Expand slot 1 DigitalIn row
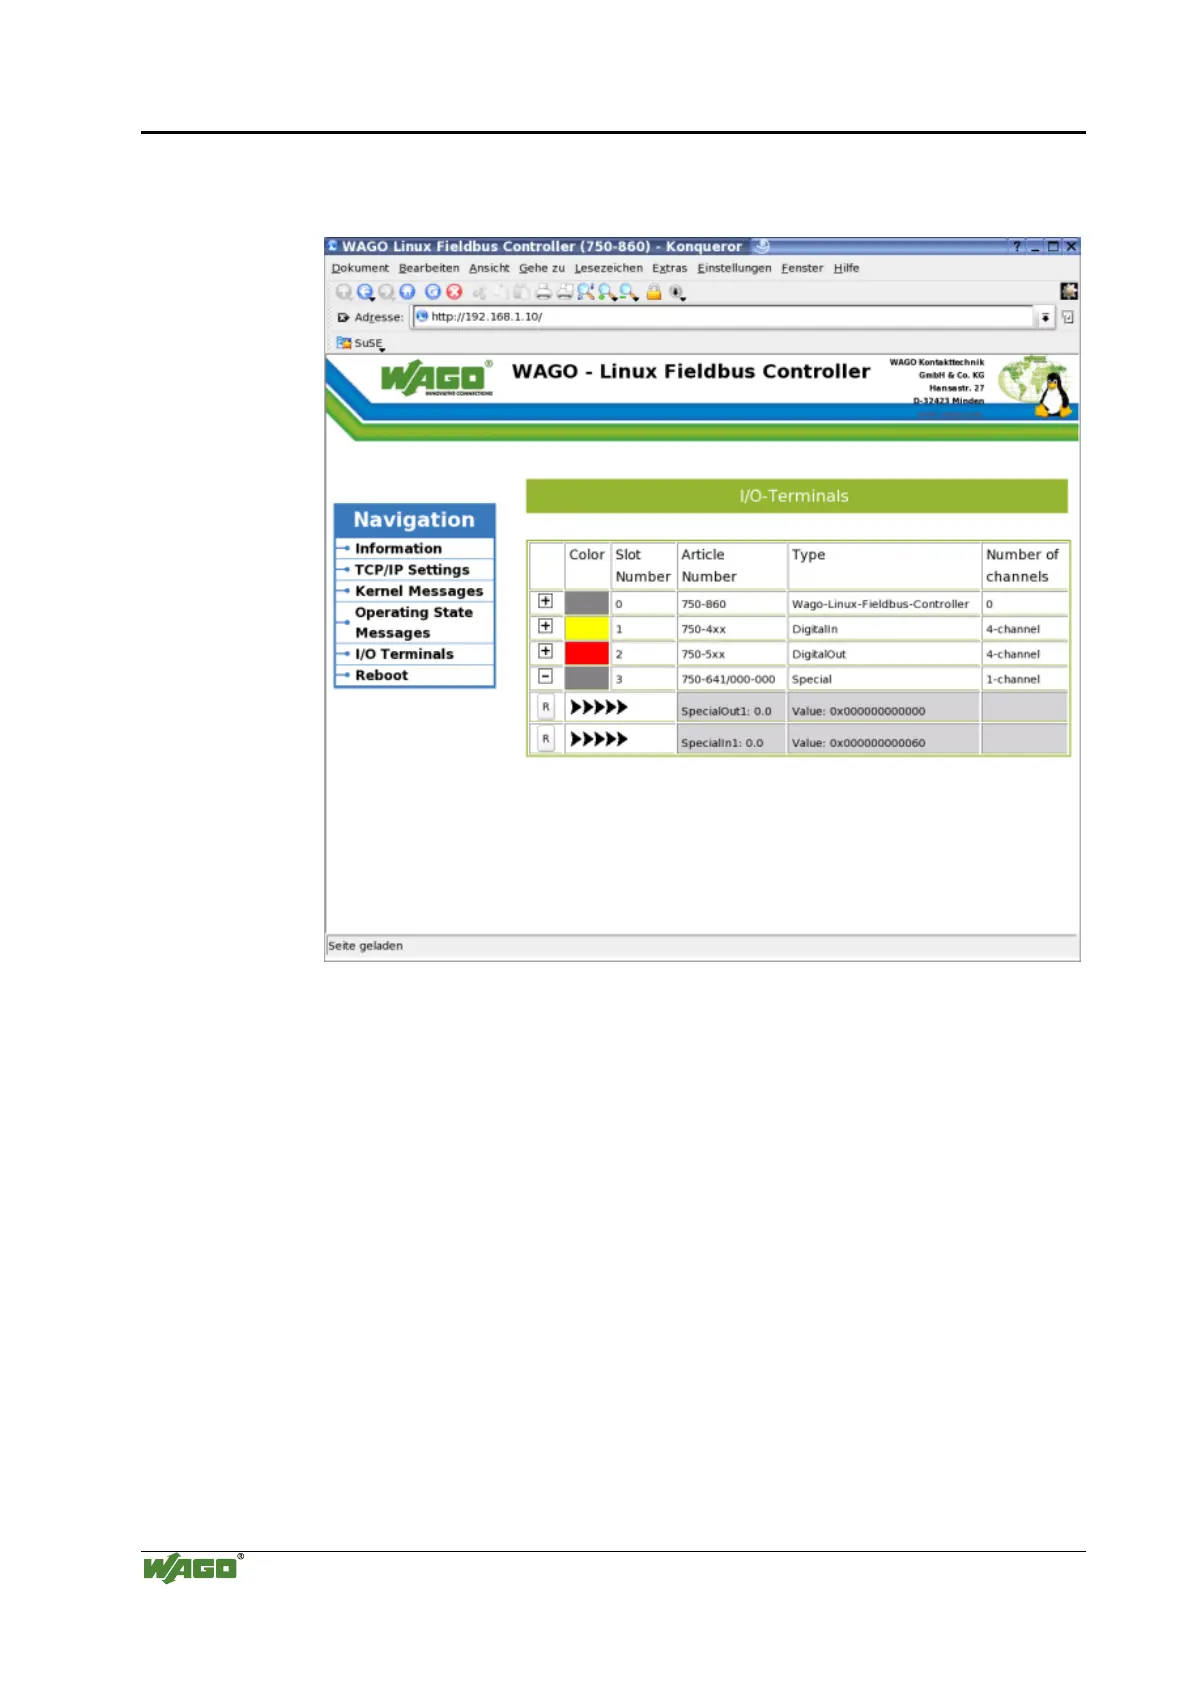This screenshot has width=1190, height=1684. tap(545, 626)
